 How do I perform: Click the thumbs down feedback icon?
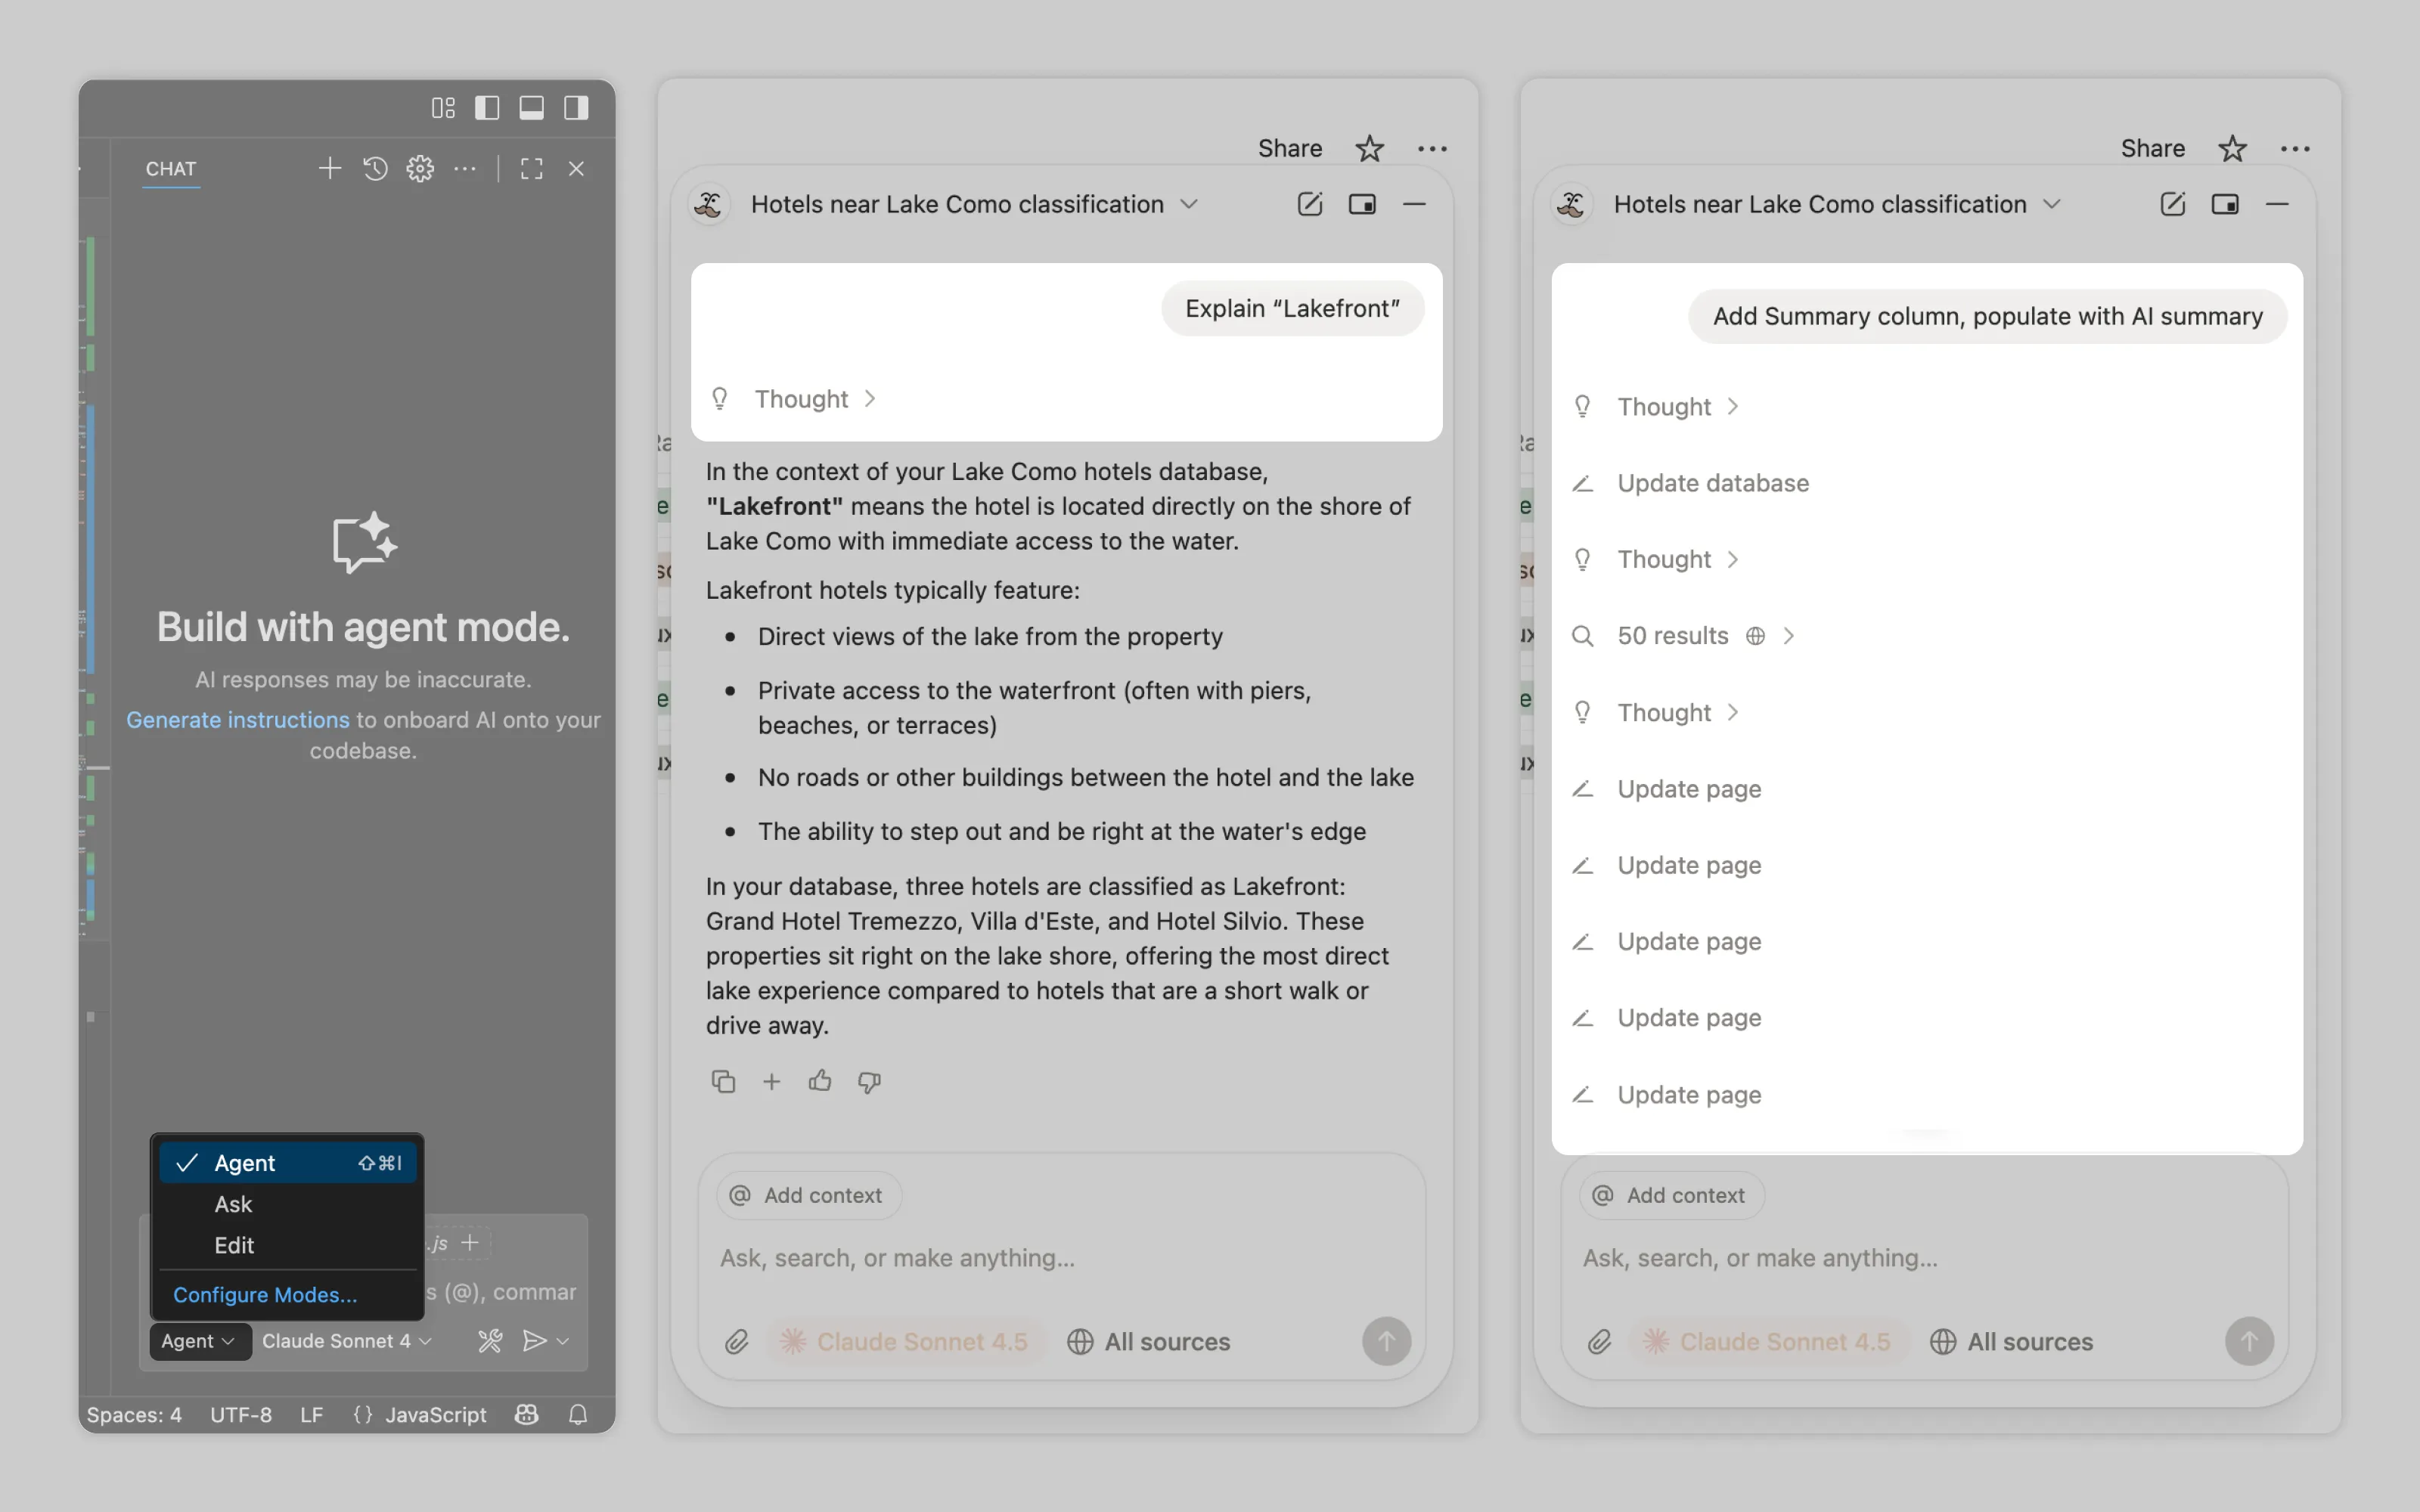point(868,1081)
